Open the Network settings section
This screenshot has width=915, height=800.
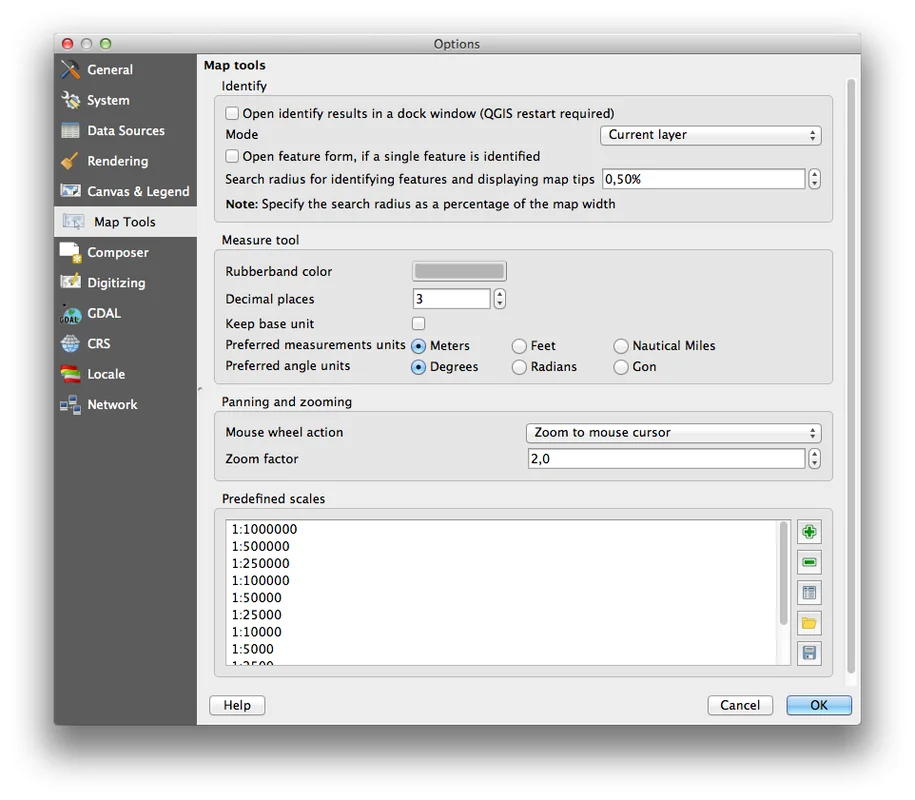[111, 404]
